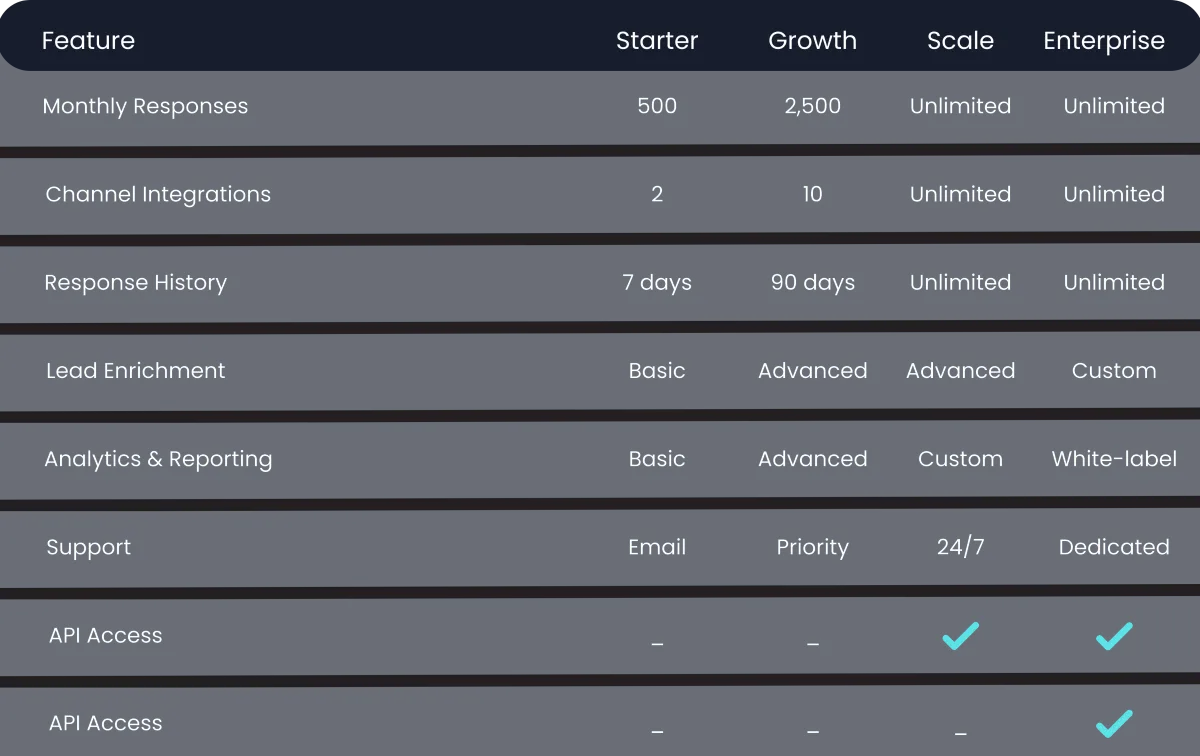Click the Enterprise checkmark in first API Access row
The width and height of the screenshot is (1200, 756).
coord(1114,636)
